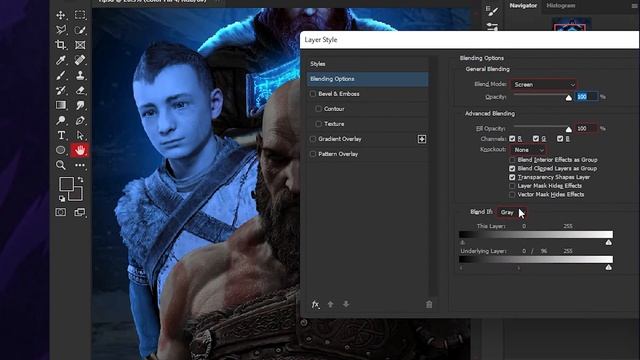This screenshot has width=640, height=360.
Task: Select the Zoom magnifier tool
Action: coord(61,165)
